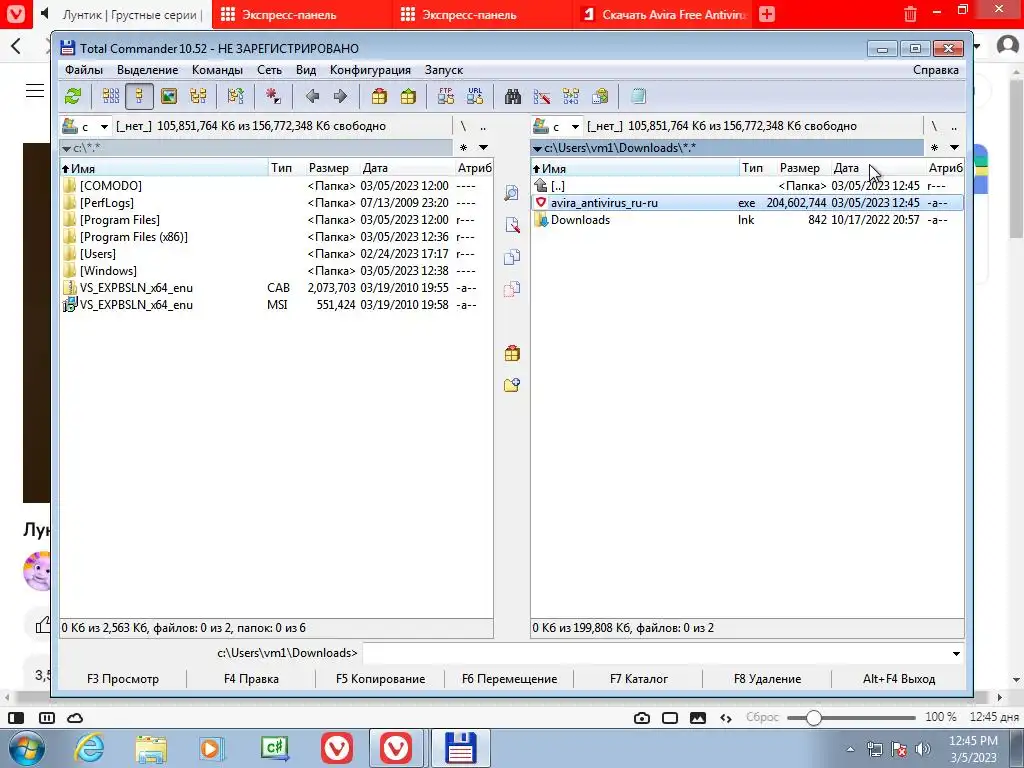Go to root in left panel backslash

click(464, 126)
